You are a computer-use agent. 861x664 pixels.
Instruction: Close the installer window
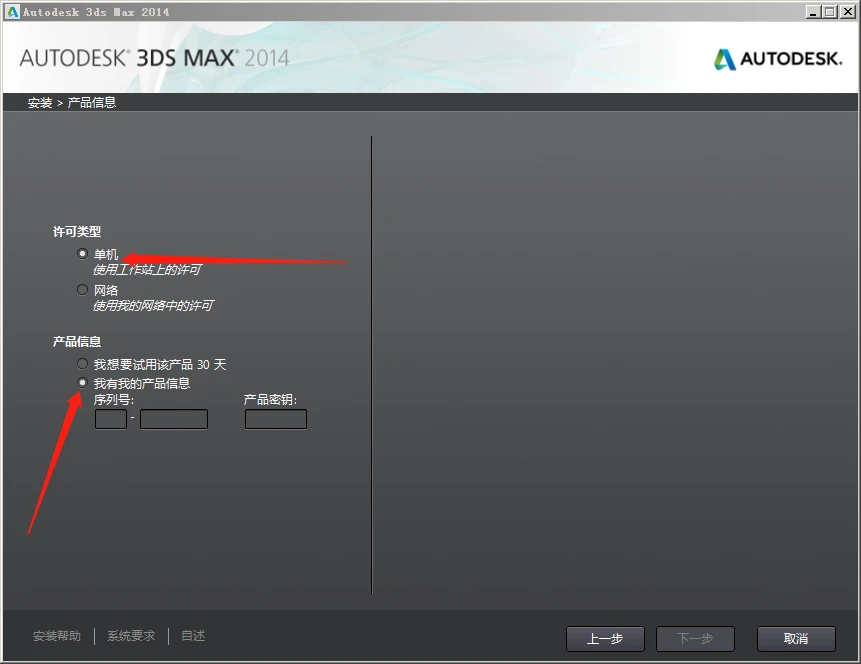pyautogui.click(x=847, y=12)
